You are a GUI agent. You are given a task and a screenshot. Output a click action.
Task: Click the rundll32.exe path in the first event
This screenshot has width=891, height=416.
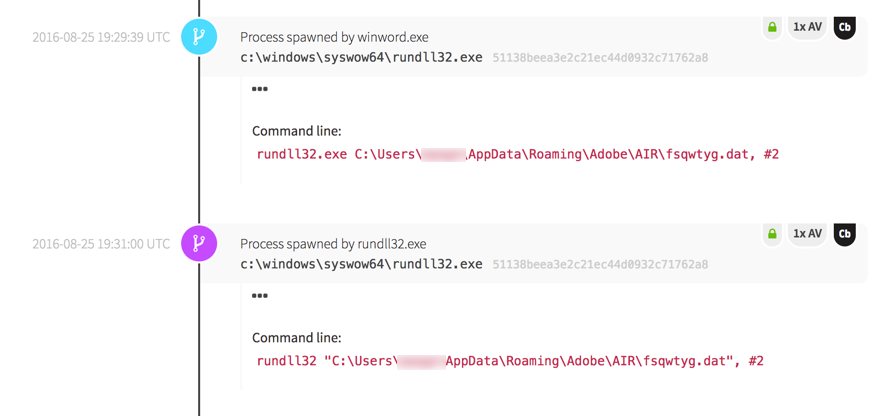point(361,58)
